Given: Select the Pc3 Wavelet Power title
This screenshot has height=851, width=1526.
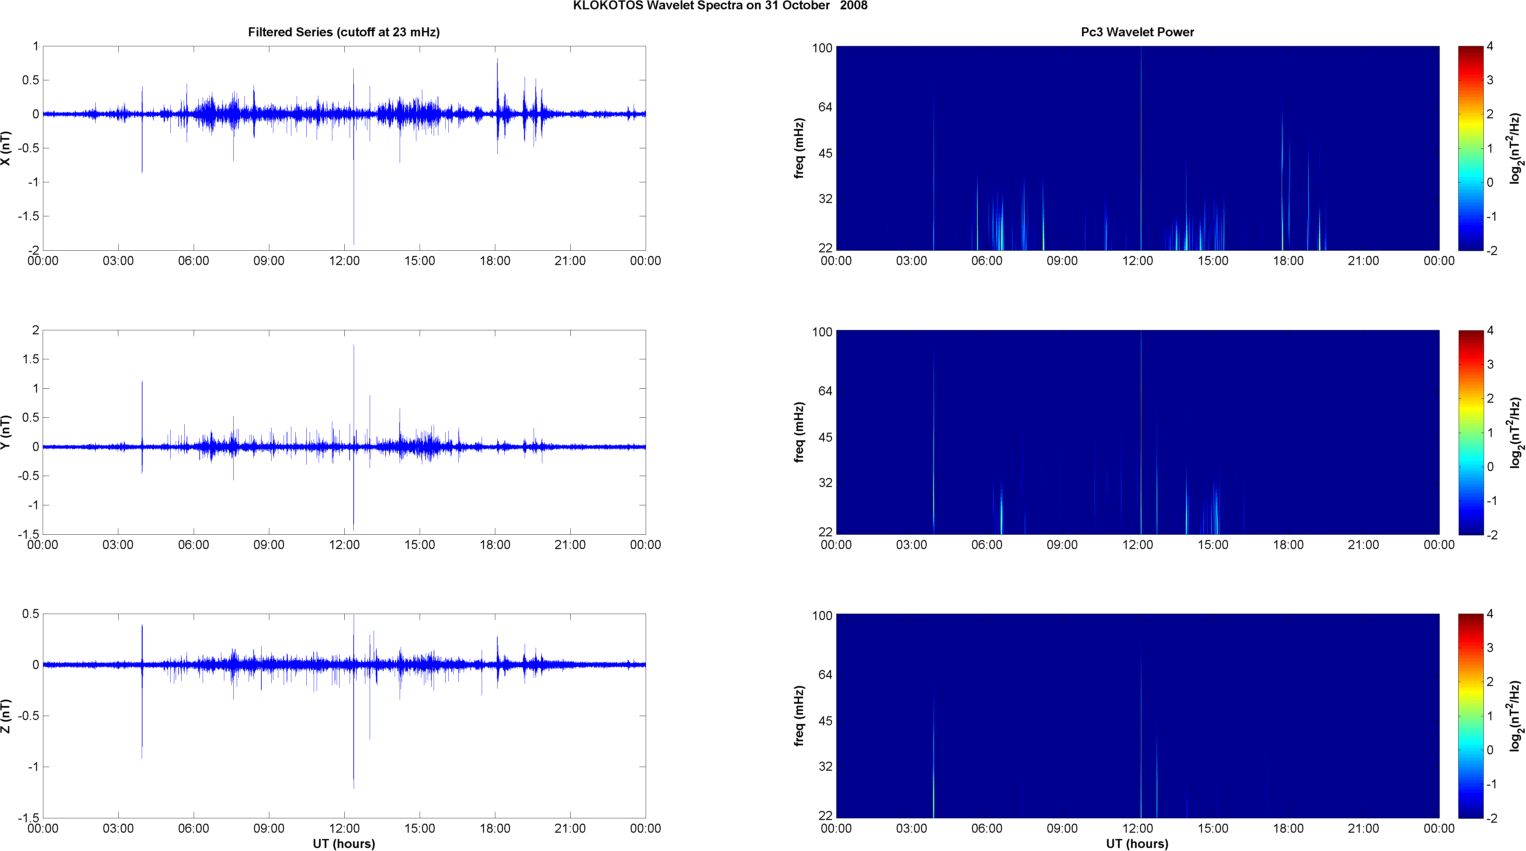Looking at the screenshot, I should 1137,32.
